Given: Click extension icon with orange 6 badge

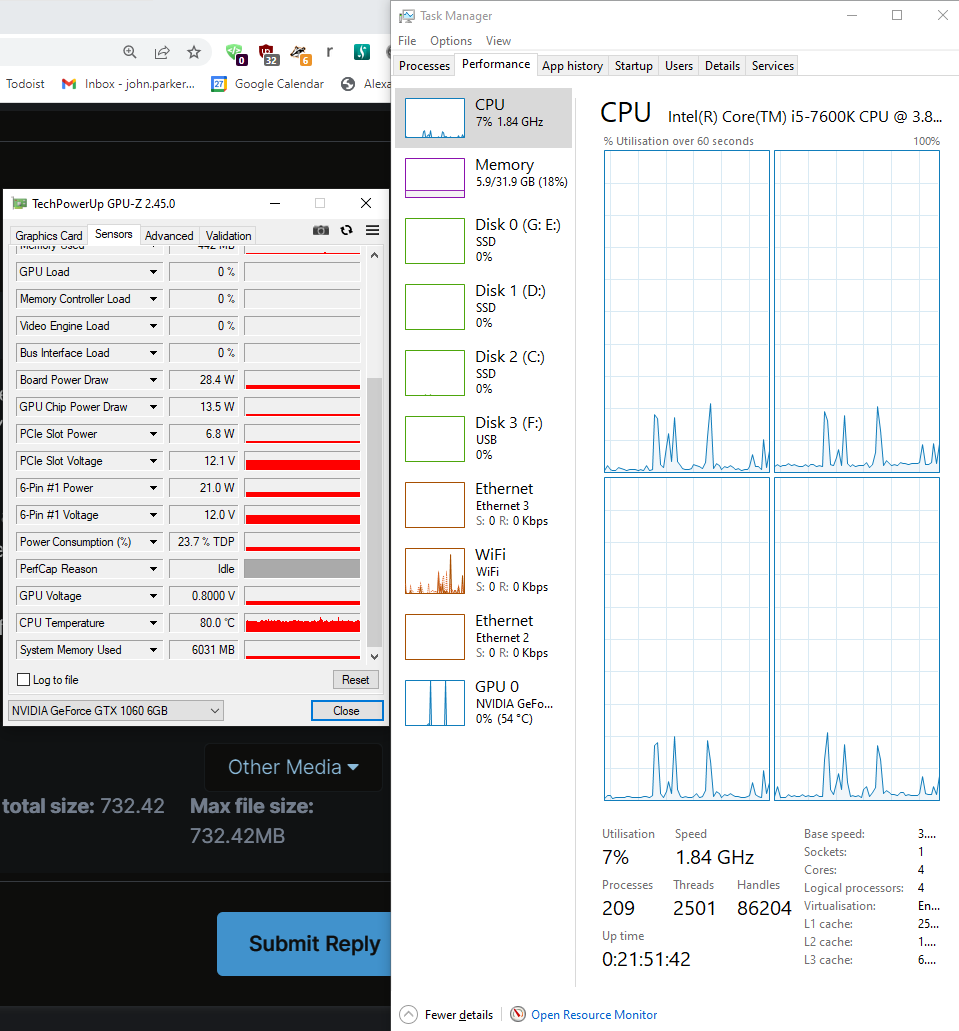Looking at the screenshot, I should [x=301, y=54].
